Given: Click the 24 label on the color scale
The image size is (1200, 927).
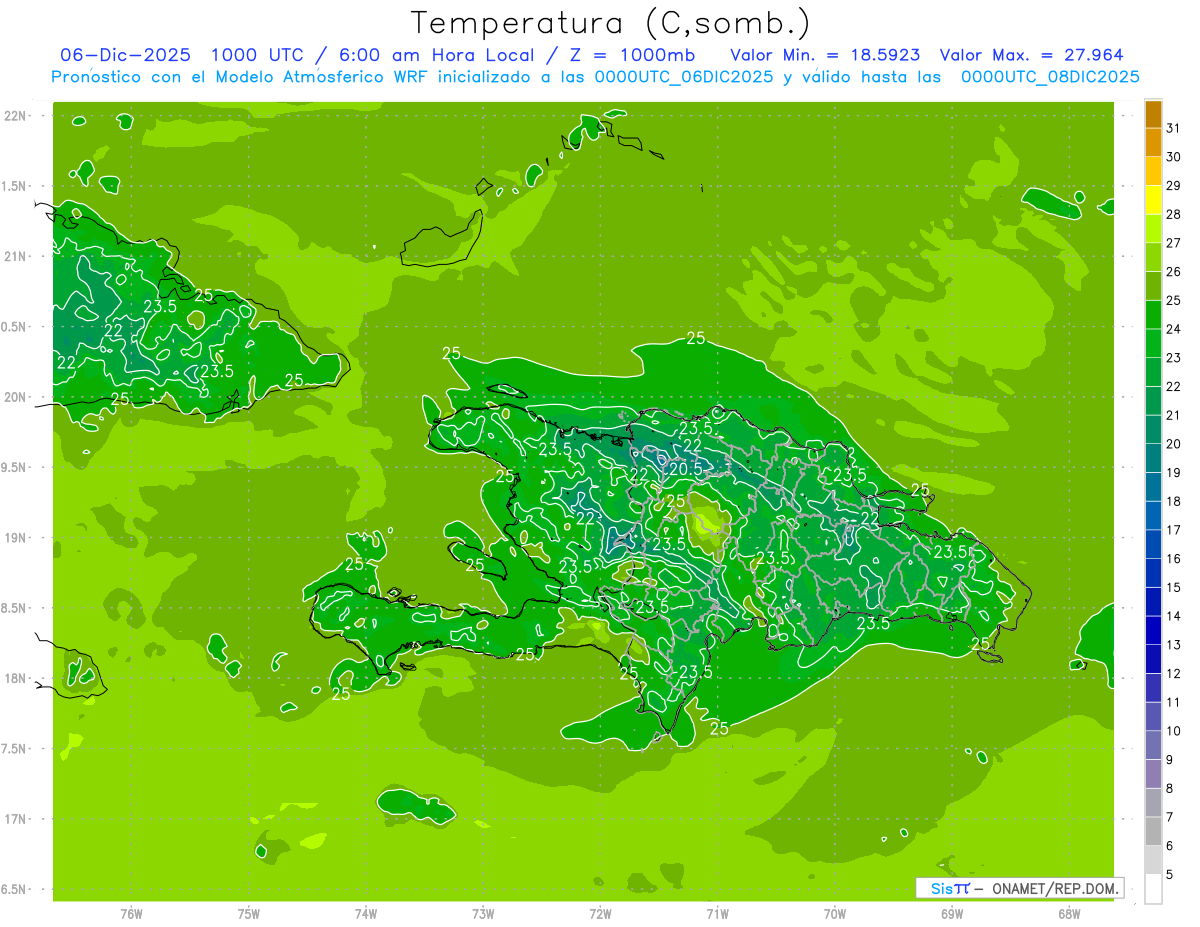Looking at the screenshot, I should click(x=1173, y=329).
